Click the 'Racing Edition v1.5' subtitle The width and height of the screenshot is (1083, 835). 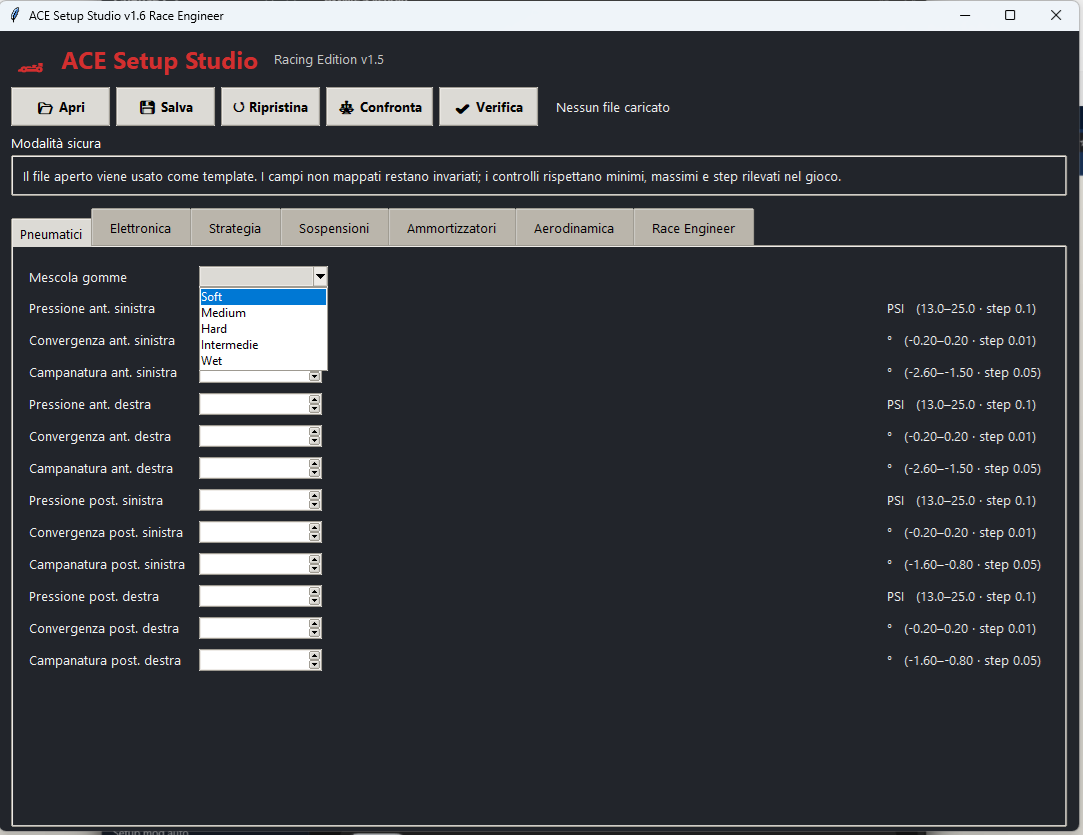329,60
